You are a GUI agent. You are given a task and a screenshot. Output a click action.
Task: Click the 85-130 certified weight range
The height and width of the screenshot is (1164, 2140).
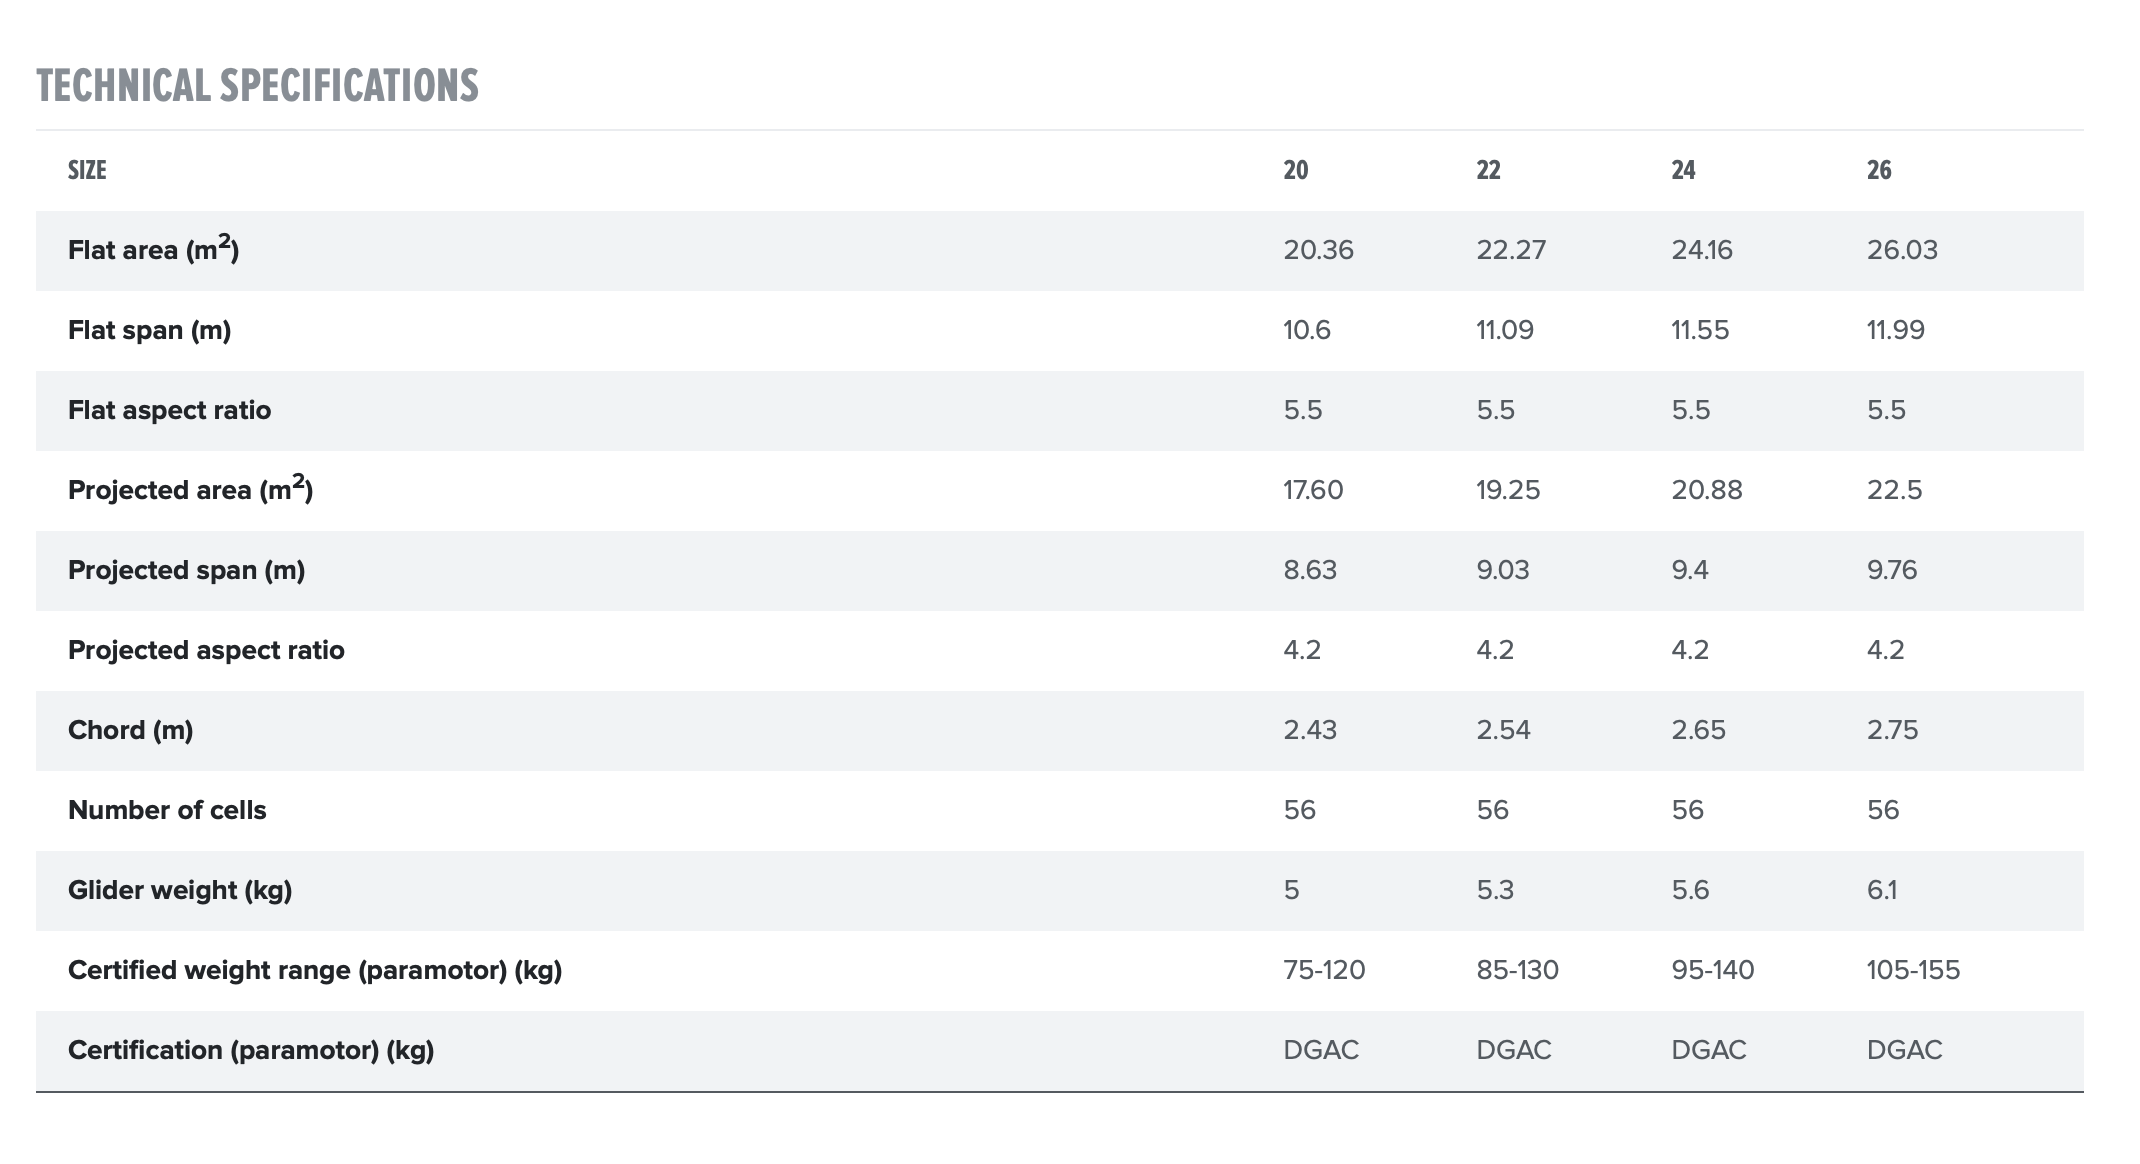point(1517,970)
